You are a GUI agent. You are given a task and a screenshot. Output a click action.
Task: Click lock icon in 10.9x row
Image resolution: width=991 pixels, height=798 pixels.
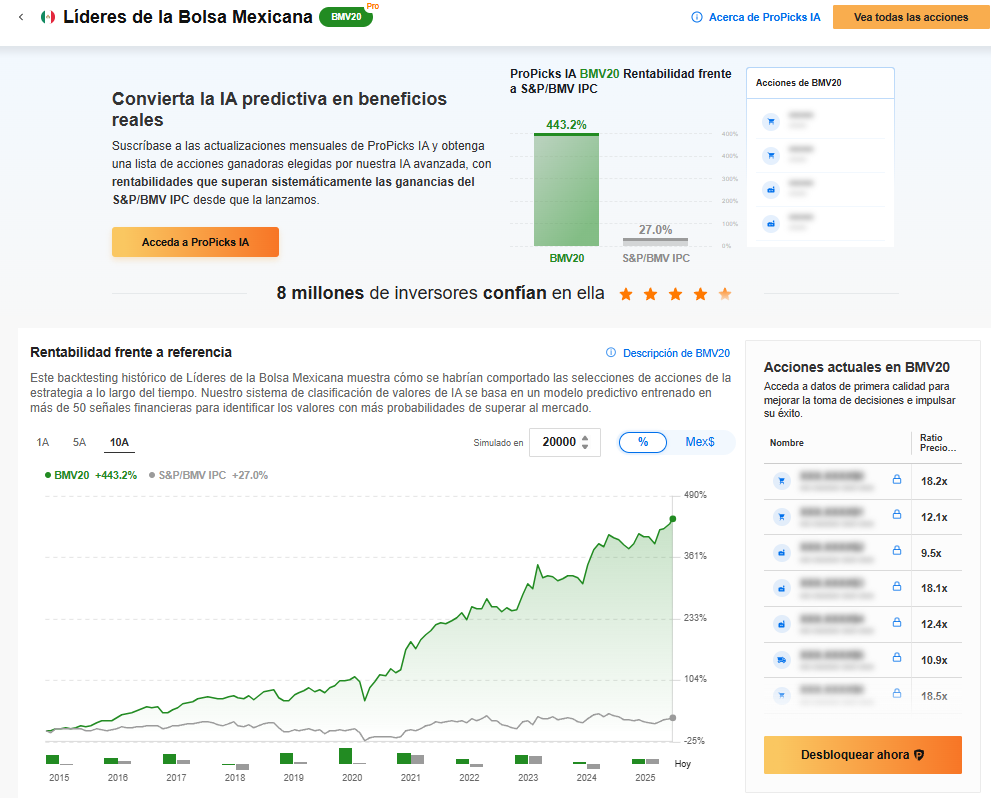(896, 658)
